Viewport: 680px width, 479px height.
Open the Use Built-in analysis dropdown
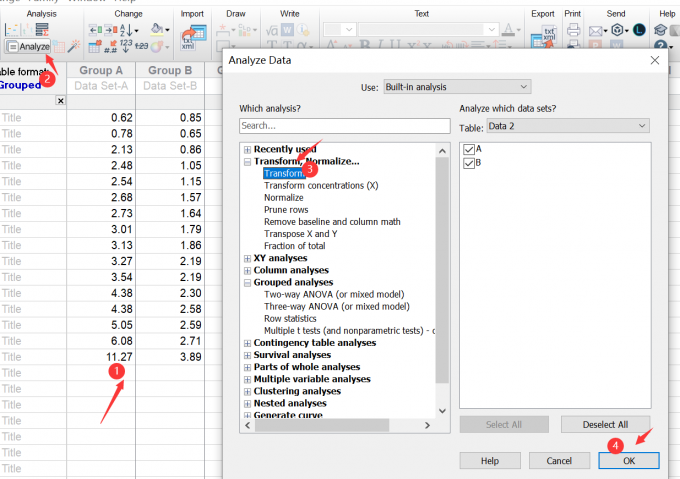tap(457, 87)
